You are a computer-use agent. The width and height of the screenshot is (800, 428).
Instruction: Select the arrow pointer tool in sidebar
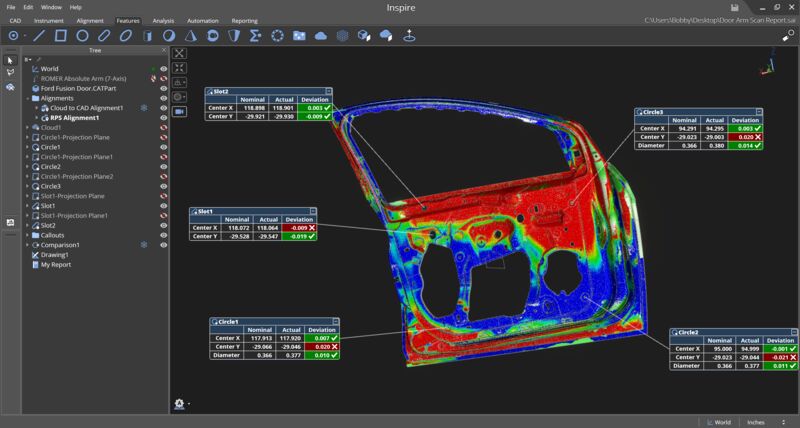(10, 60)
